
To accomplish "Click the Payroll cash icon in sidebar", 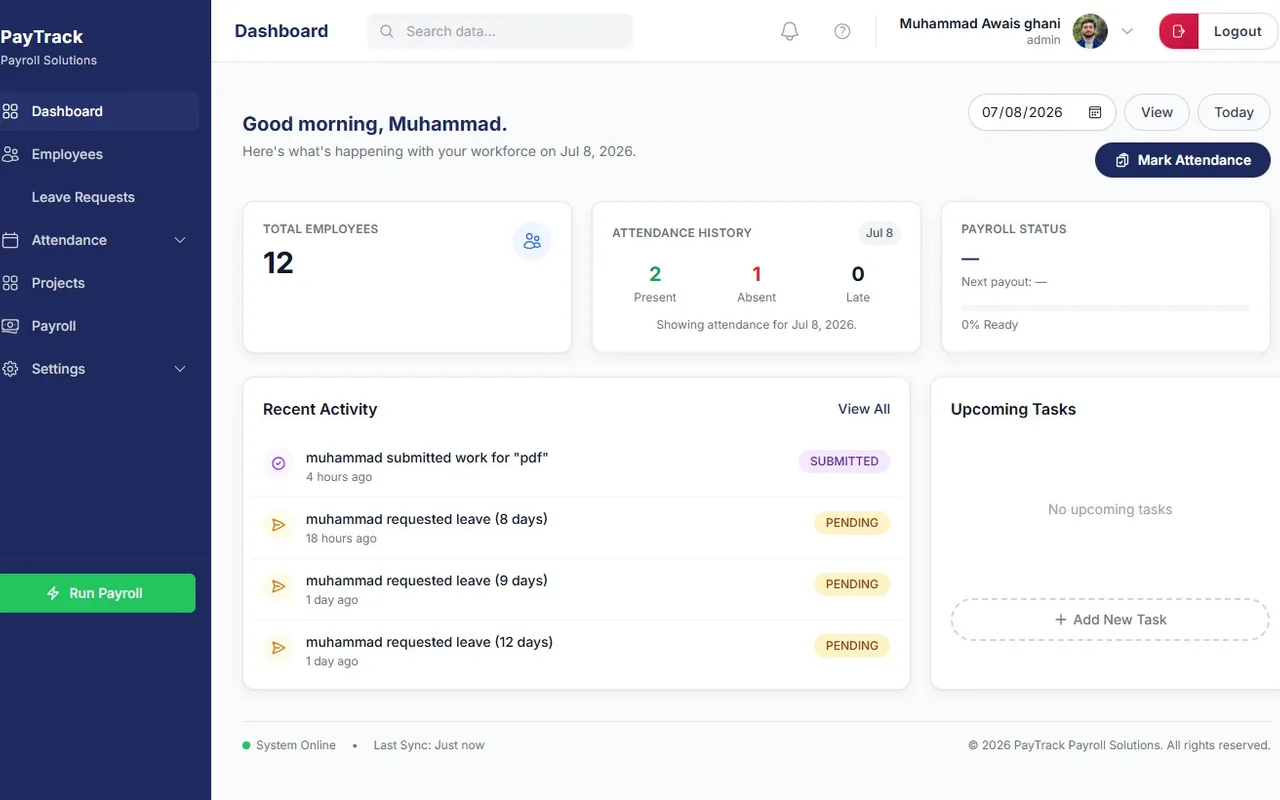I will coord(11,326).
